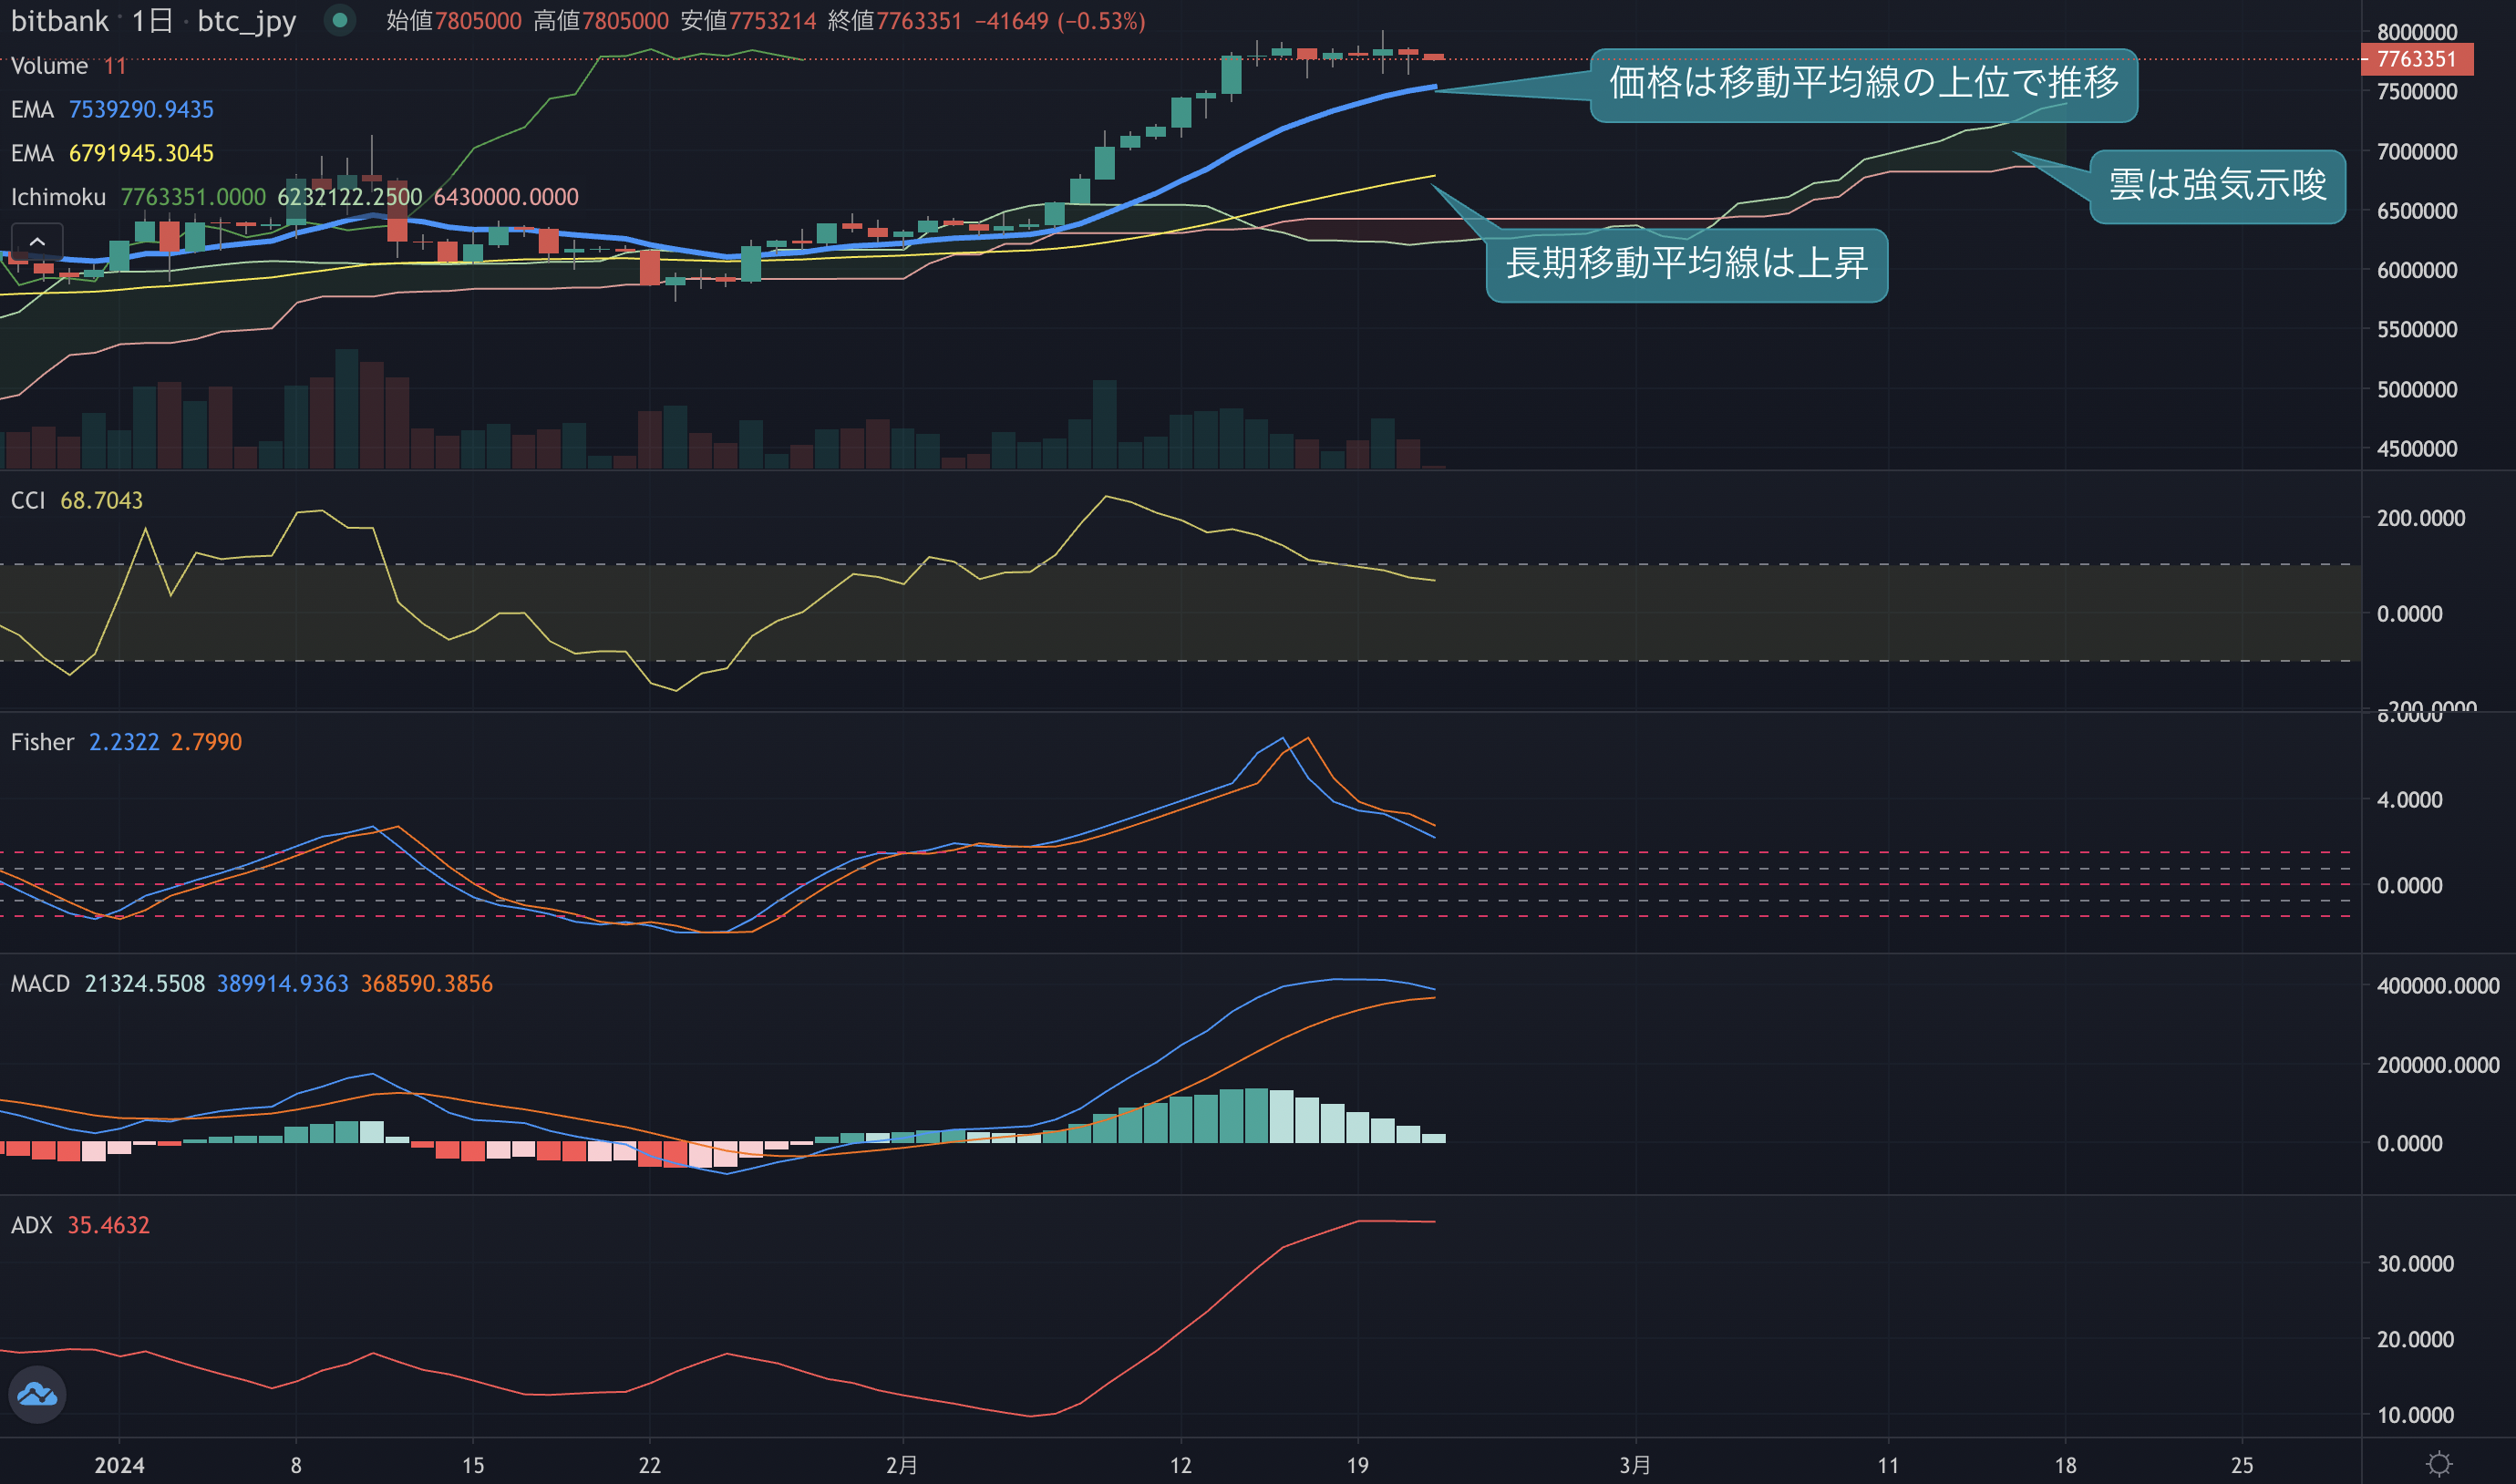Viewport: 2516px width, 1484px height.
Task: Select the 価格は移動平均線の上位で推移 callout
Action: (1864, 84)
